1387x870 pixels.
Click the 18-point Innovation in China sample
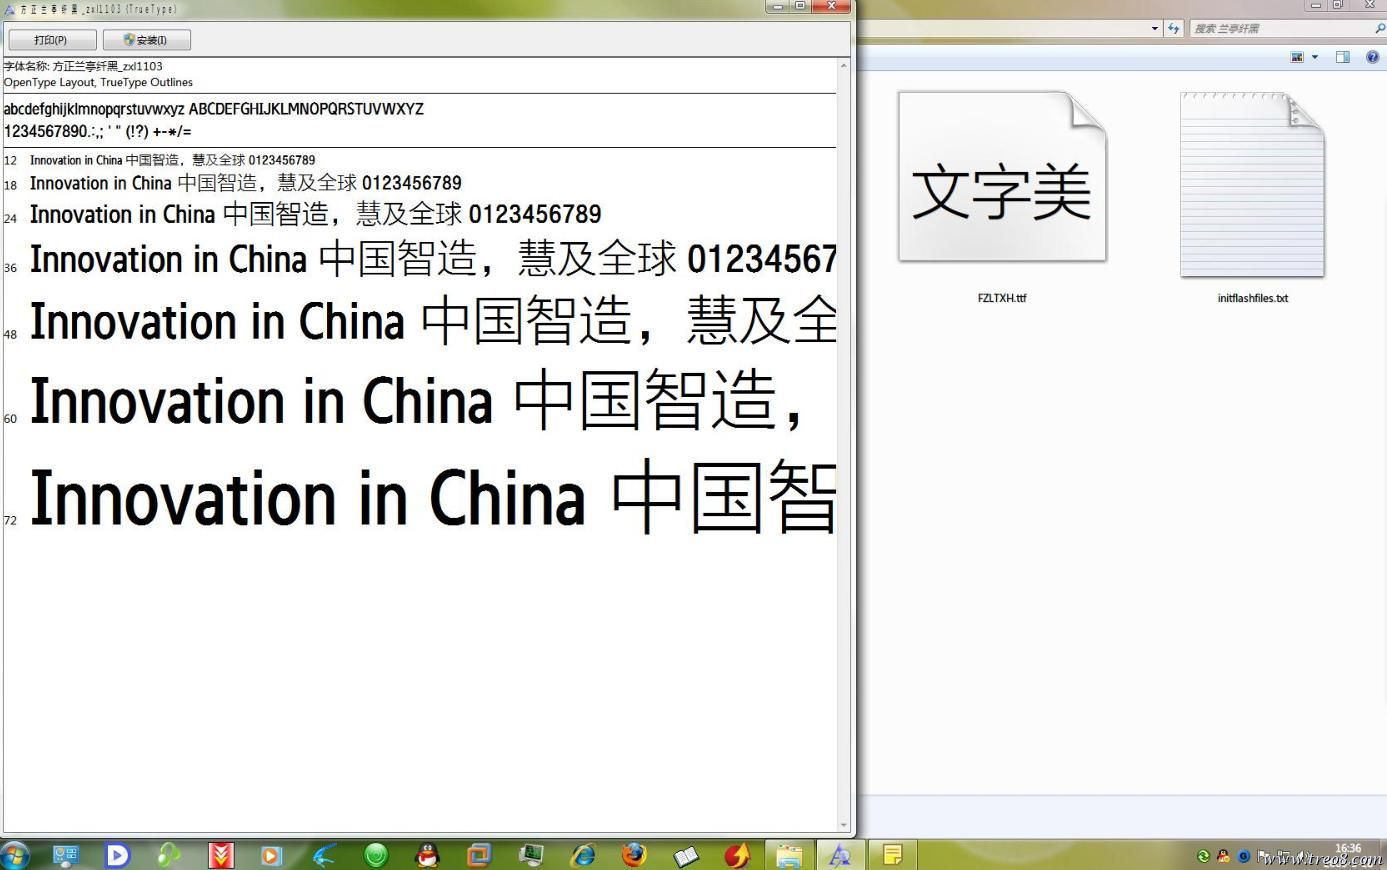(x=246, y=183)
